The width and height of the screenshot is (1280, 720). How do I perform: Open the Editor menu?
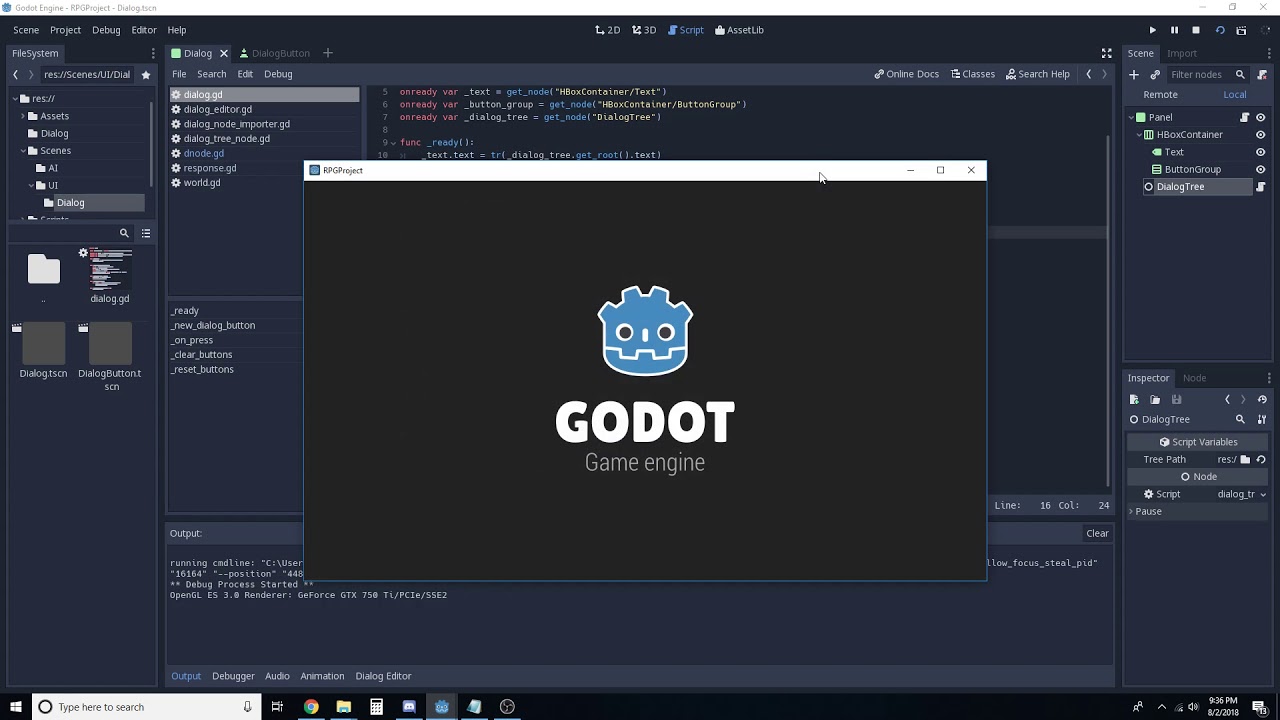(144, 30)
